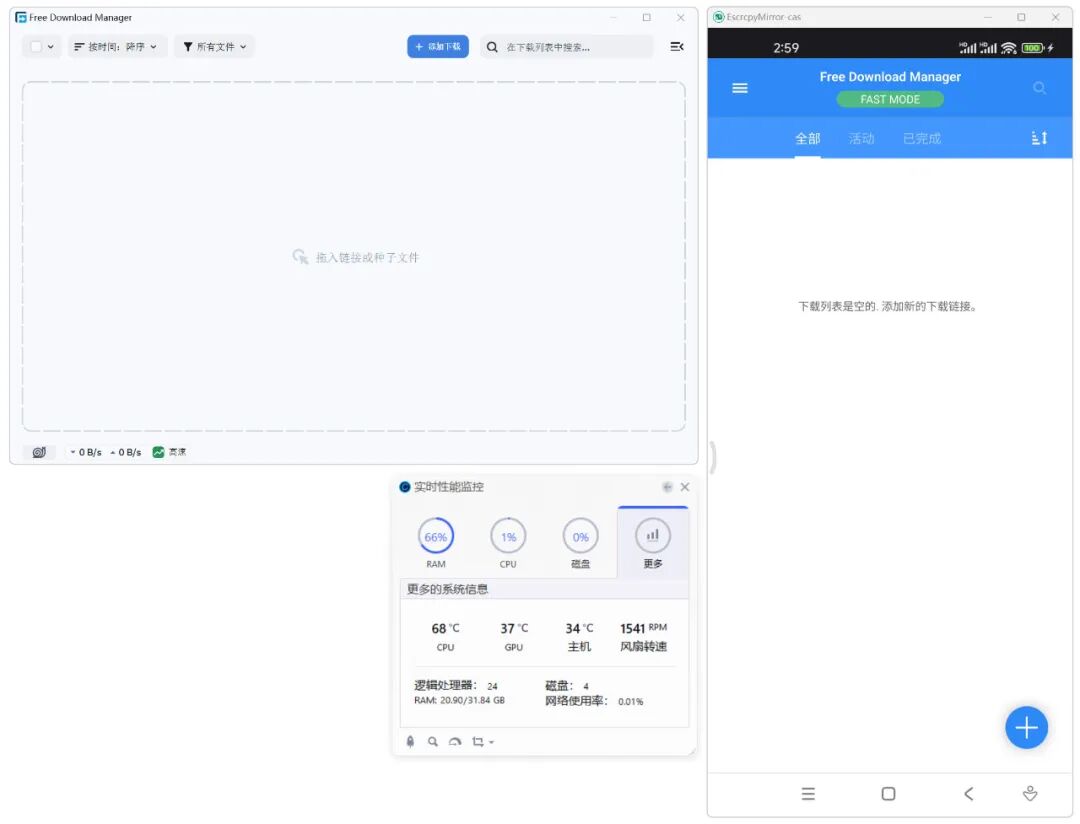Viewport: 1080px width, 824px height.
Task: Open hamburger menu in mobile FDM app
Action: pos(740,88)
